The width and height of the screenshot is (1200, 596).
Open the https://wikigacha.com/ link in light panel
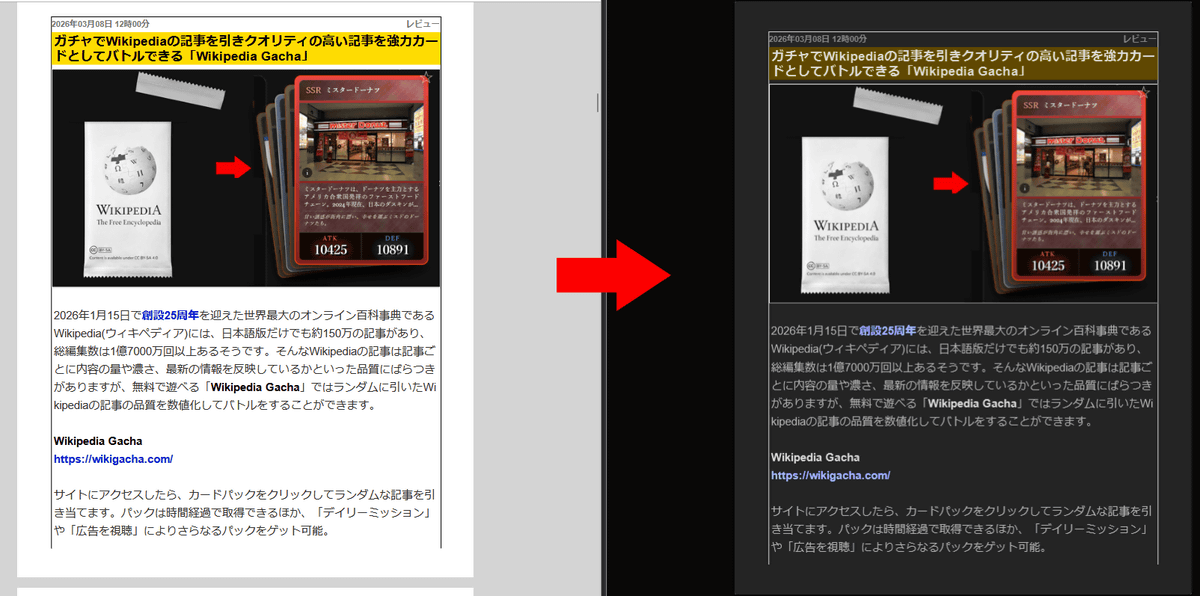click(113, 459)
